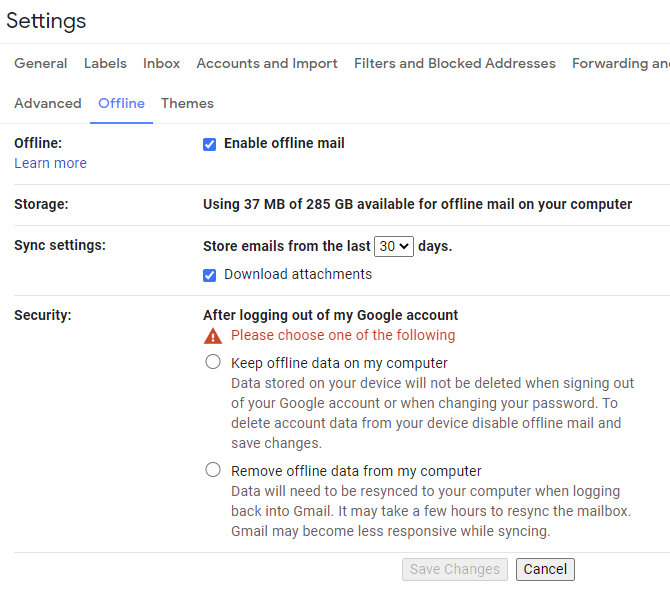Click the Settings page heading
Screen dimensions: 670x589
(46, 21)
